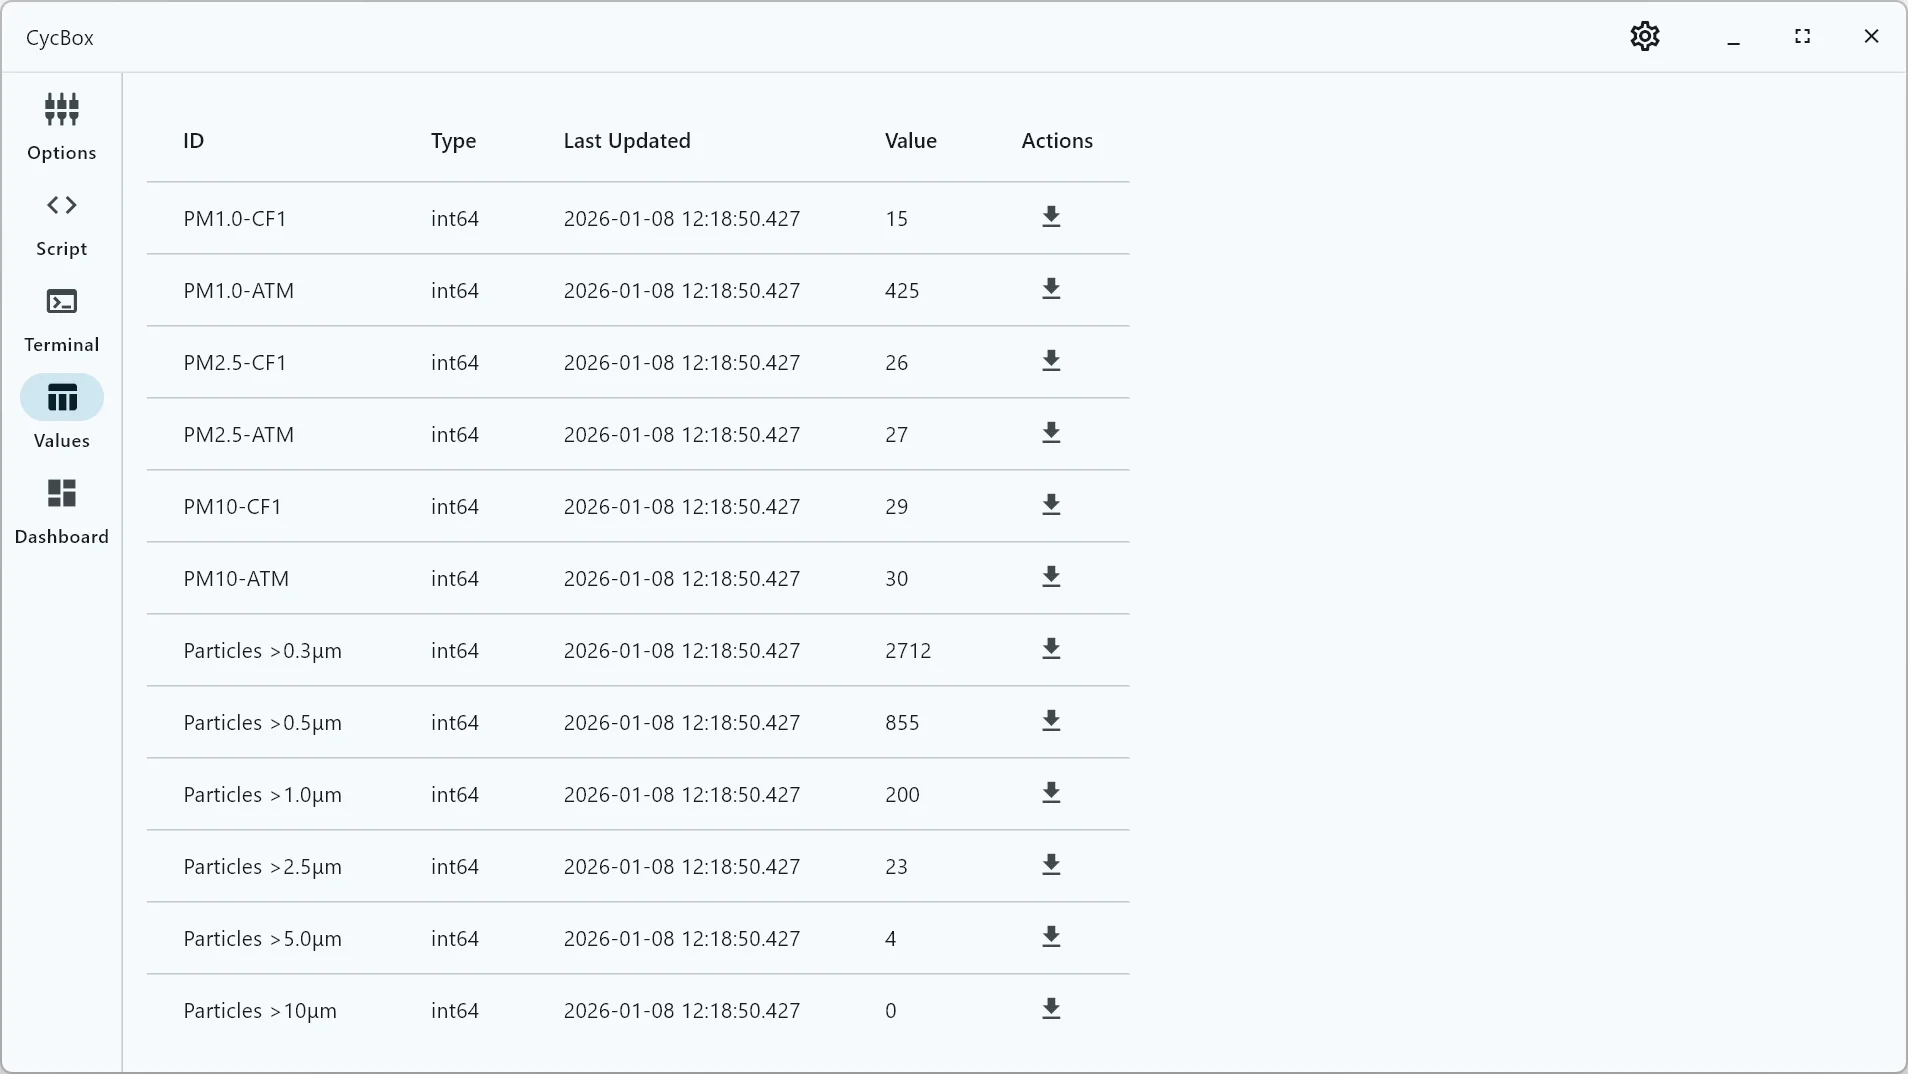Select the Script section icon
1908x1074 pixels.
[61, 222]
